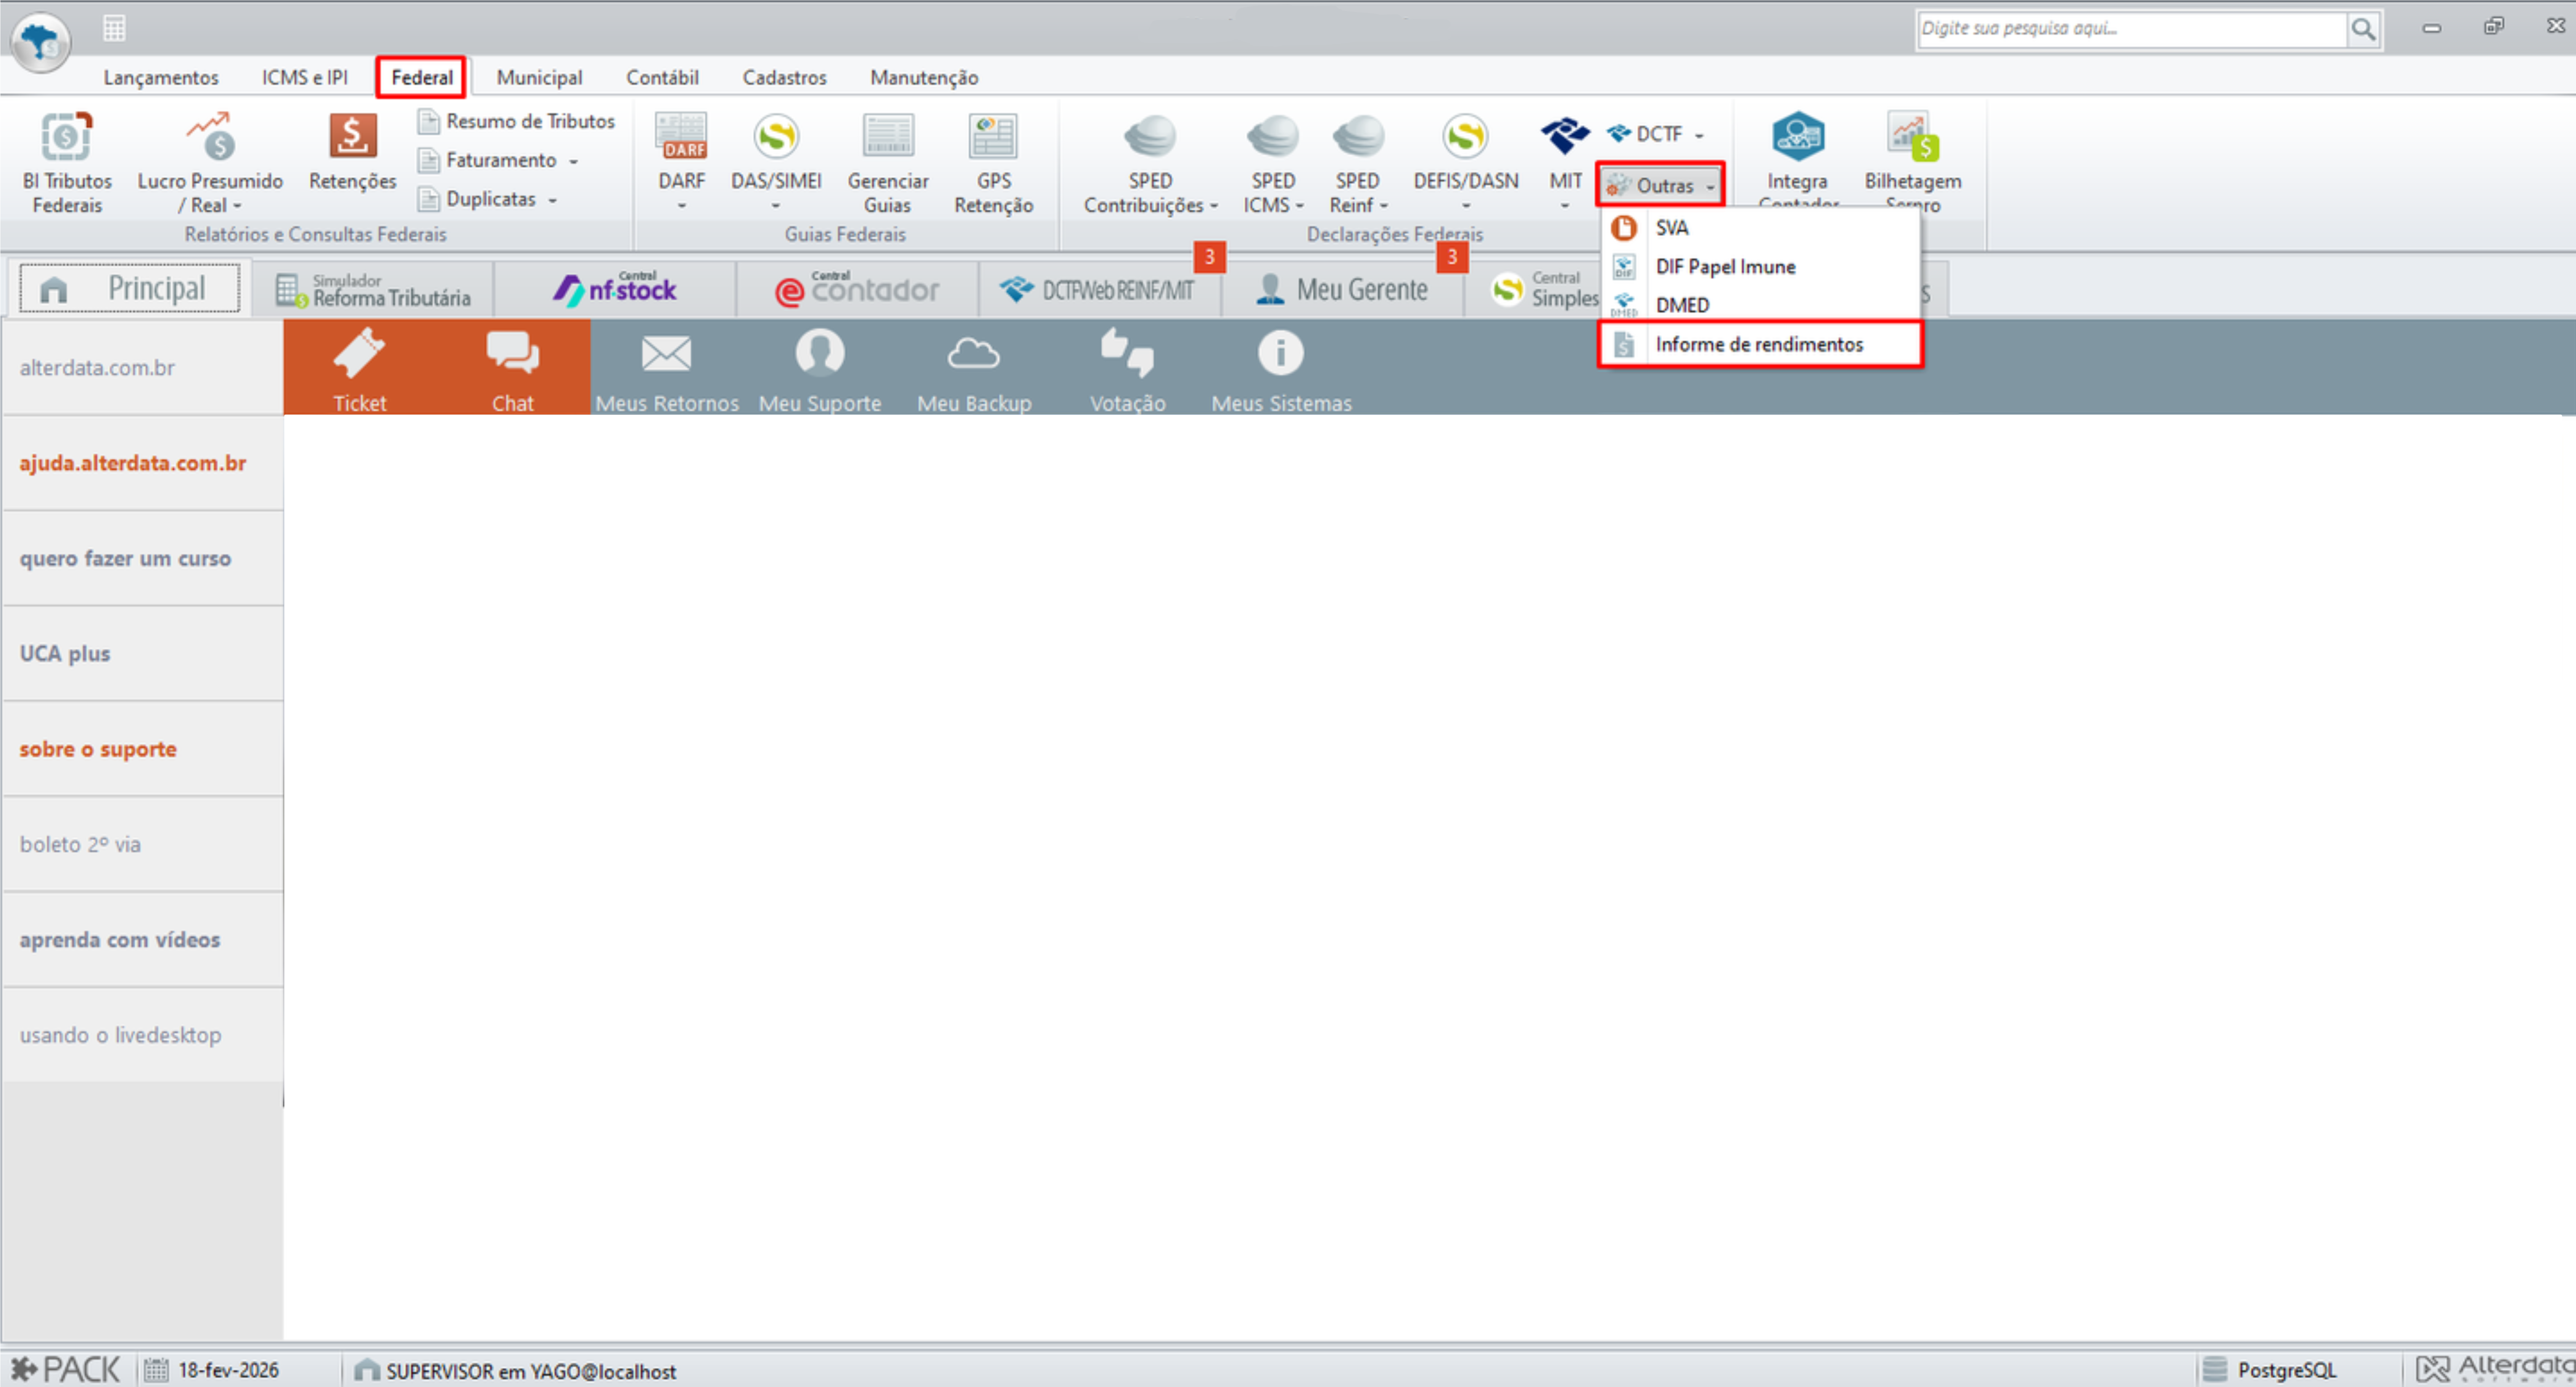Open the SPED Contribuições icon

pos(1150,137)
